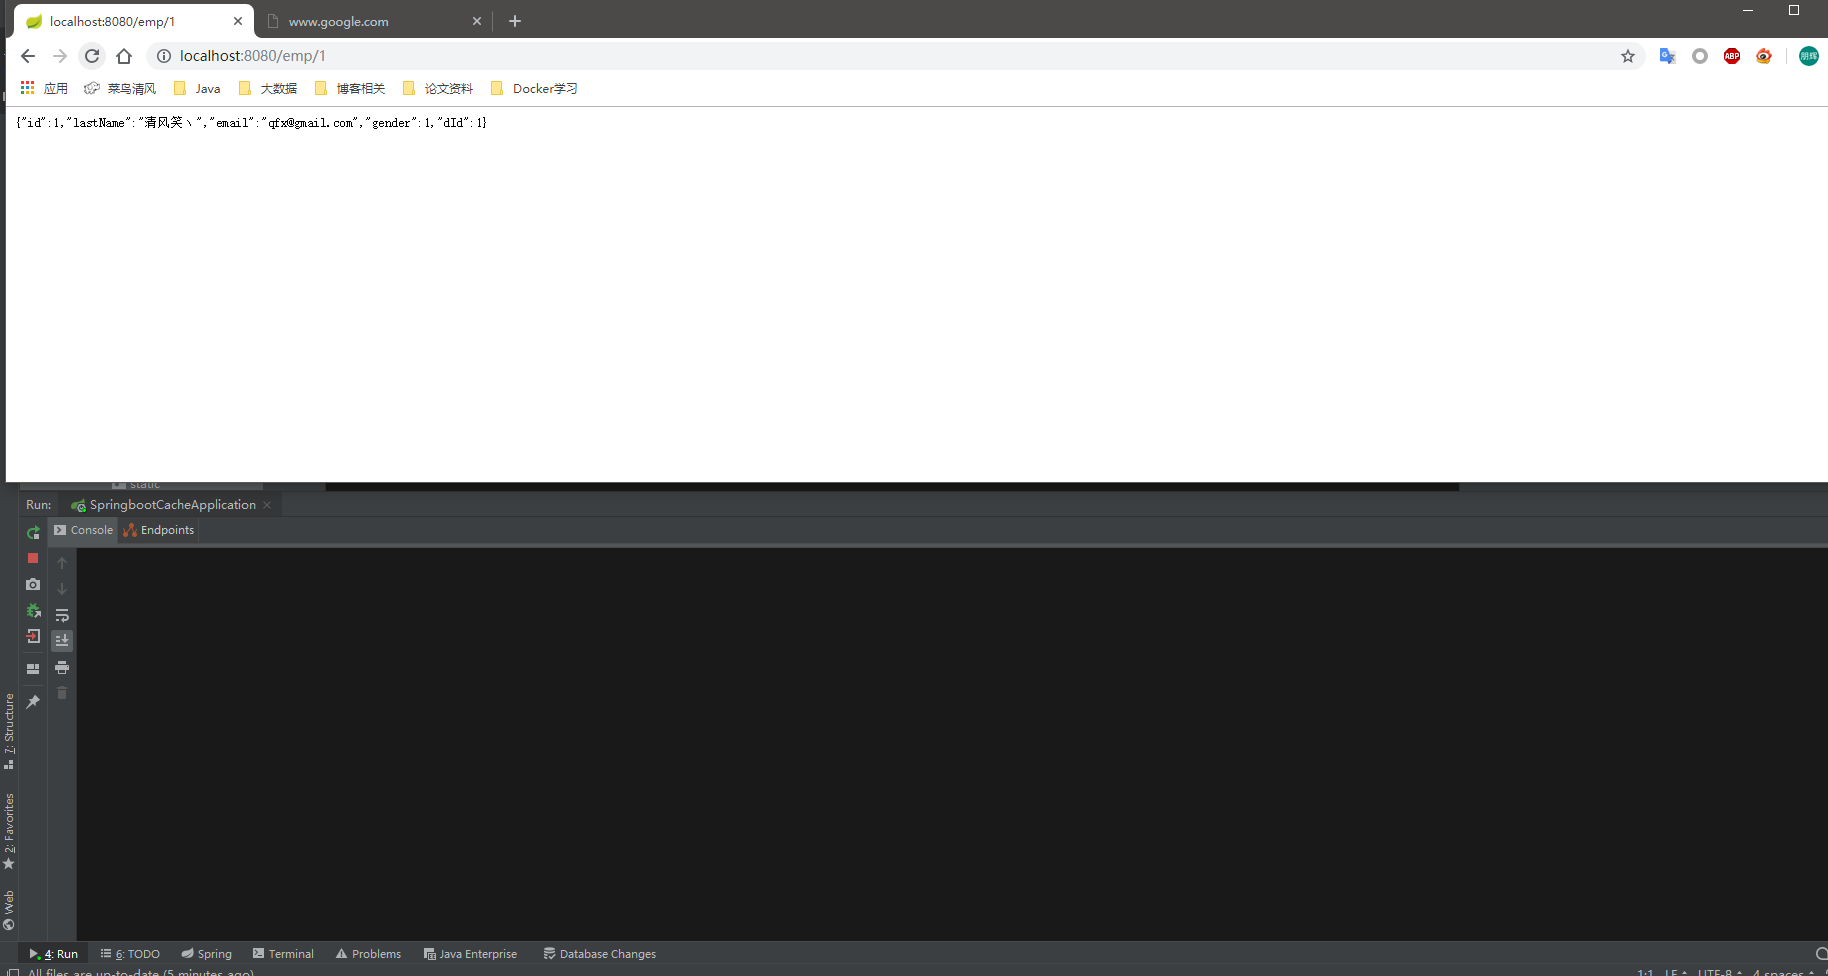Attach the debugger using the green bug icon
The width and height of the screenshot is (1828, 976).
[33, 610]
